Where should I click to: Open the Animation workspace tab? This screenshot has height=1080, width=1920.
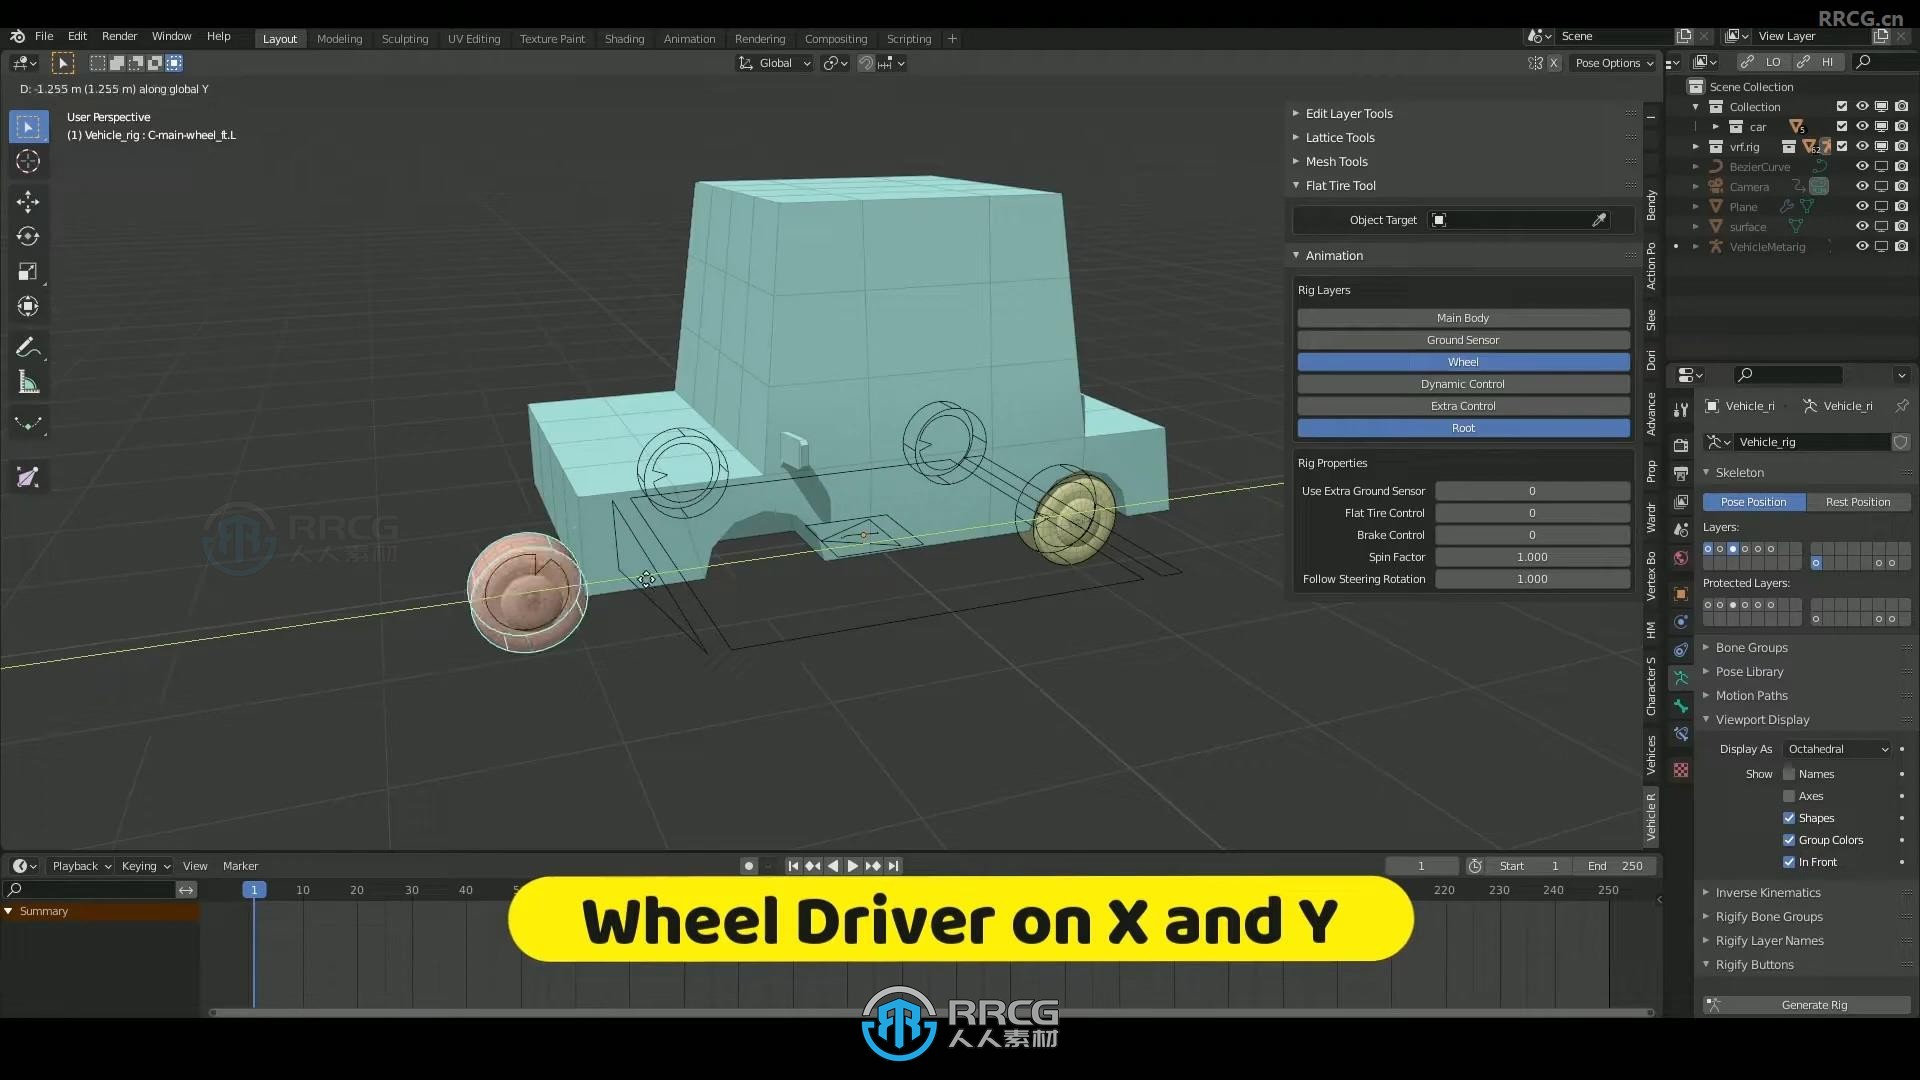(688, 38)
